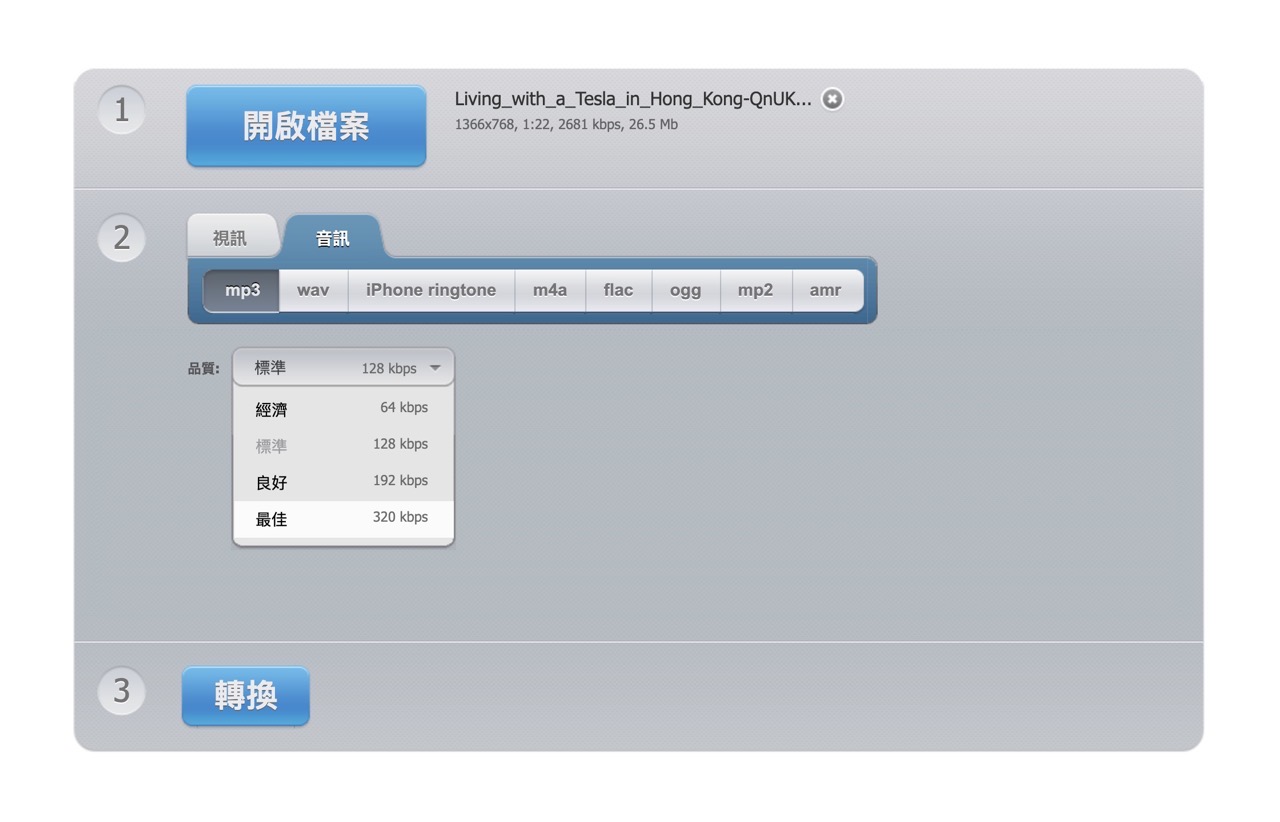
Task: Choose the wav format
Action: 313,290
